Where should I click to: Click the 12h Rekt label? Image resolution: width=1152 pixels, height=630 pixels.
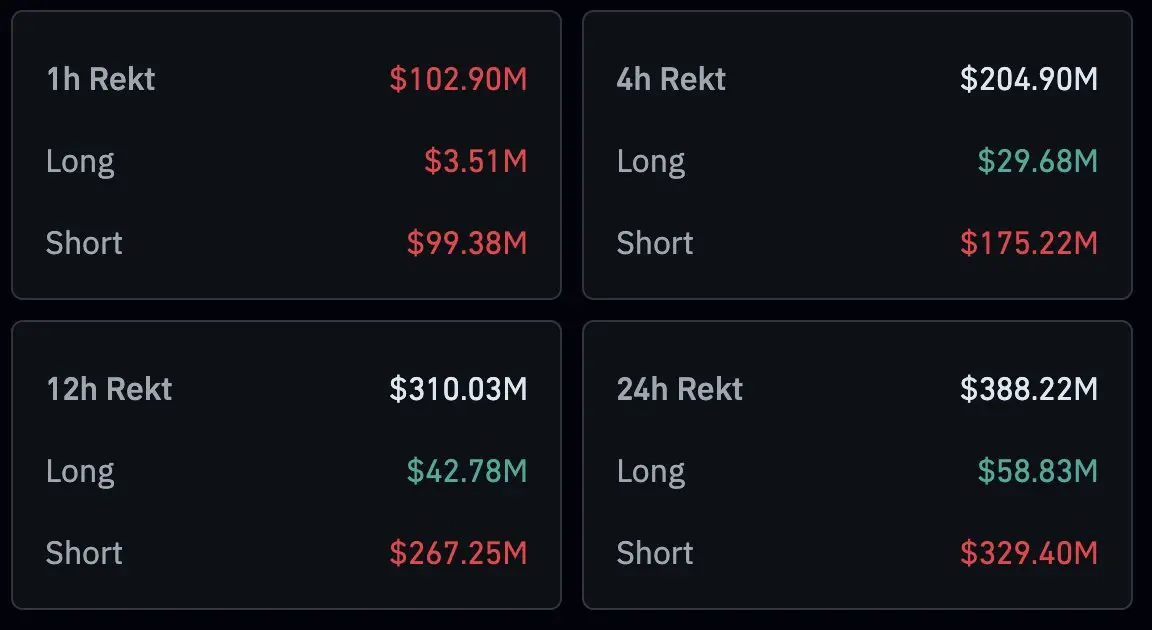tap(109, 389)
